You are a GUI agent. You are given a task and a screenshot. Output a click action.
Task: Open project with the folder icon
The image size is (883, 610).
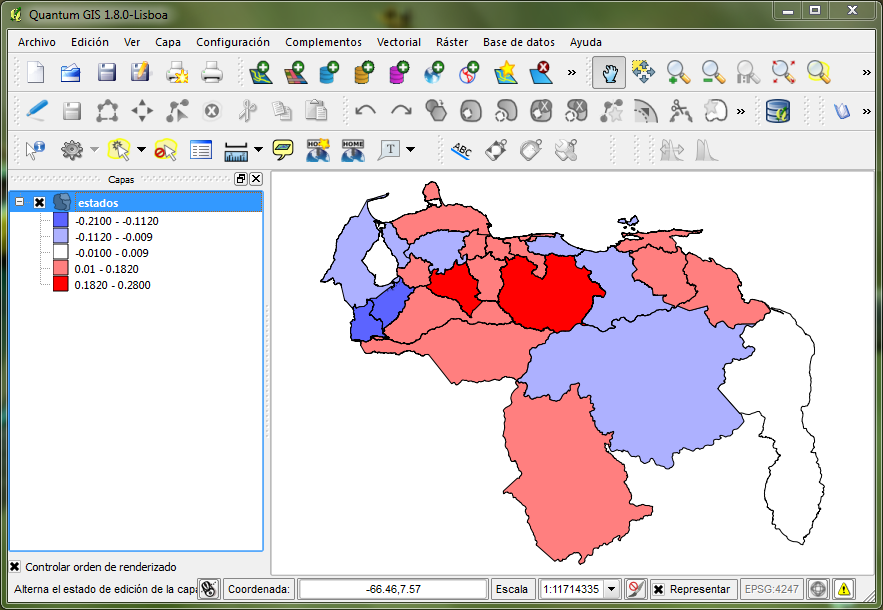coord(70,73)
